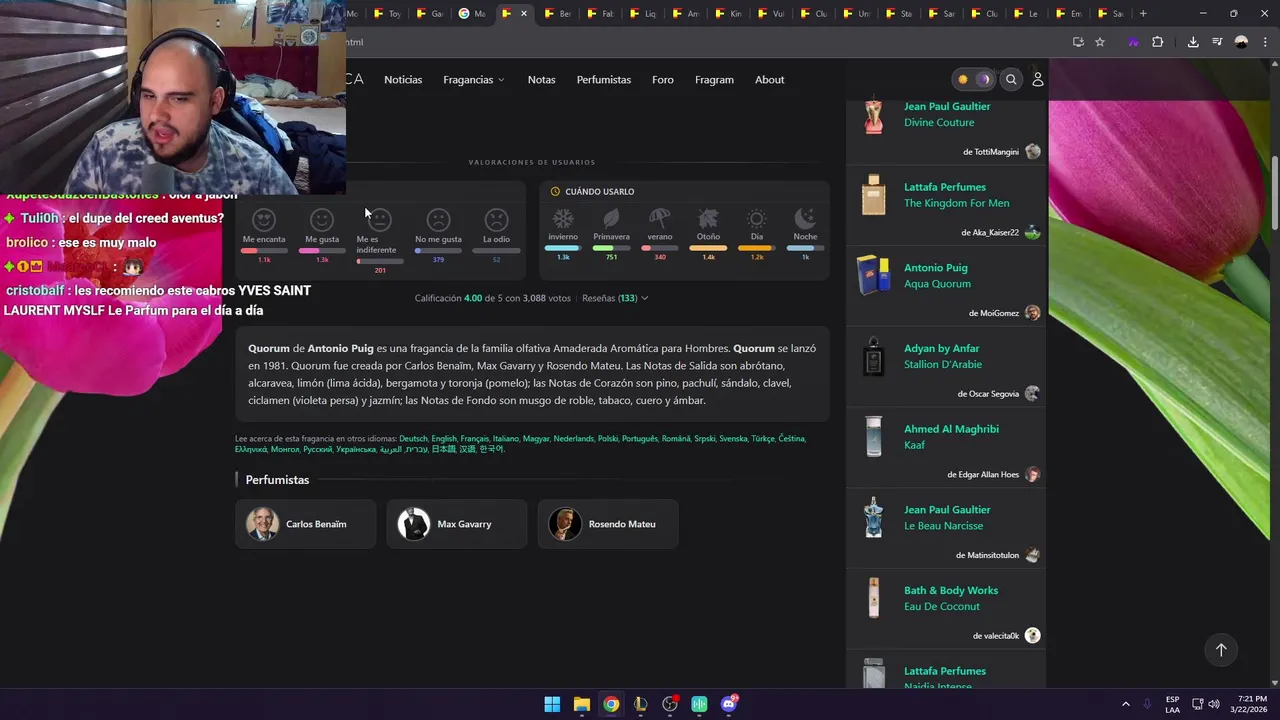Open the Windows Start menu
Image resolution: width=1280 pixels, height=720 pixels.
pos(552,704)
